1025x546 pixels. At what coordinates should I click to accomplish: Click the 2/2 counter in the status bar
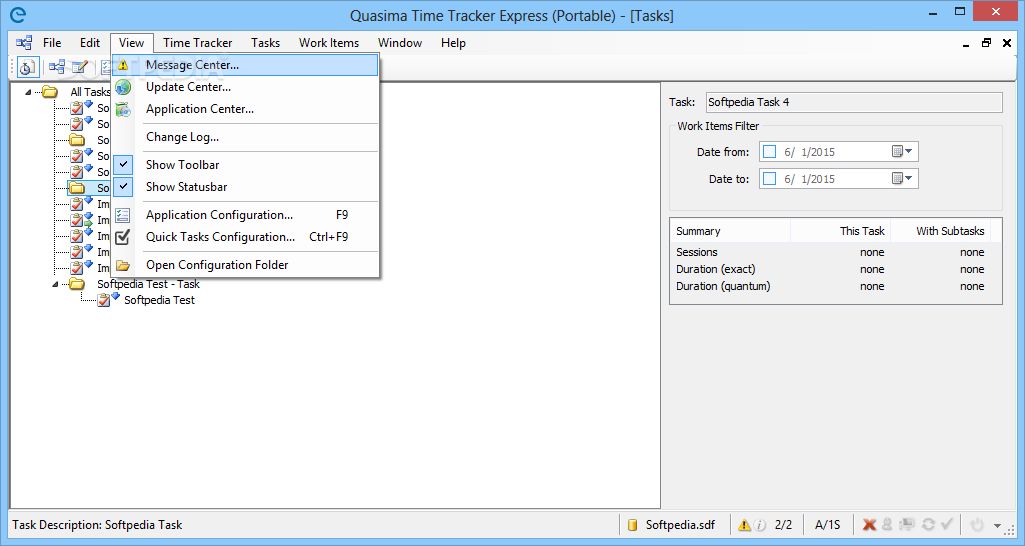(x=783, y=525)
